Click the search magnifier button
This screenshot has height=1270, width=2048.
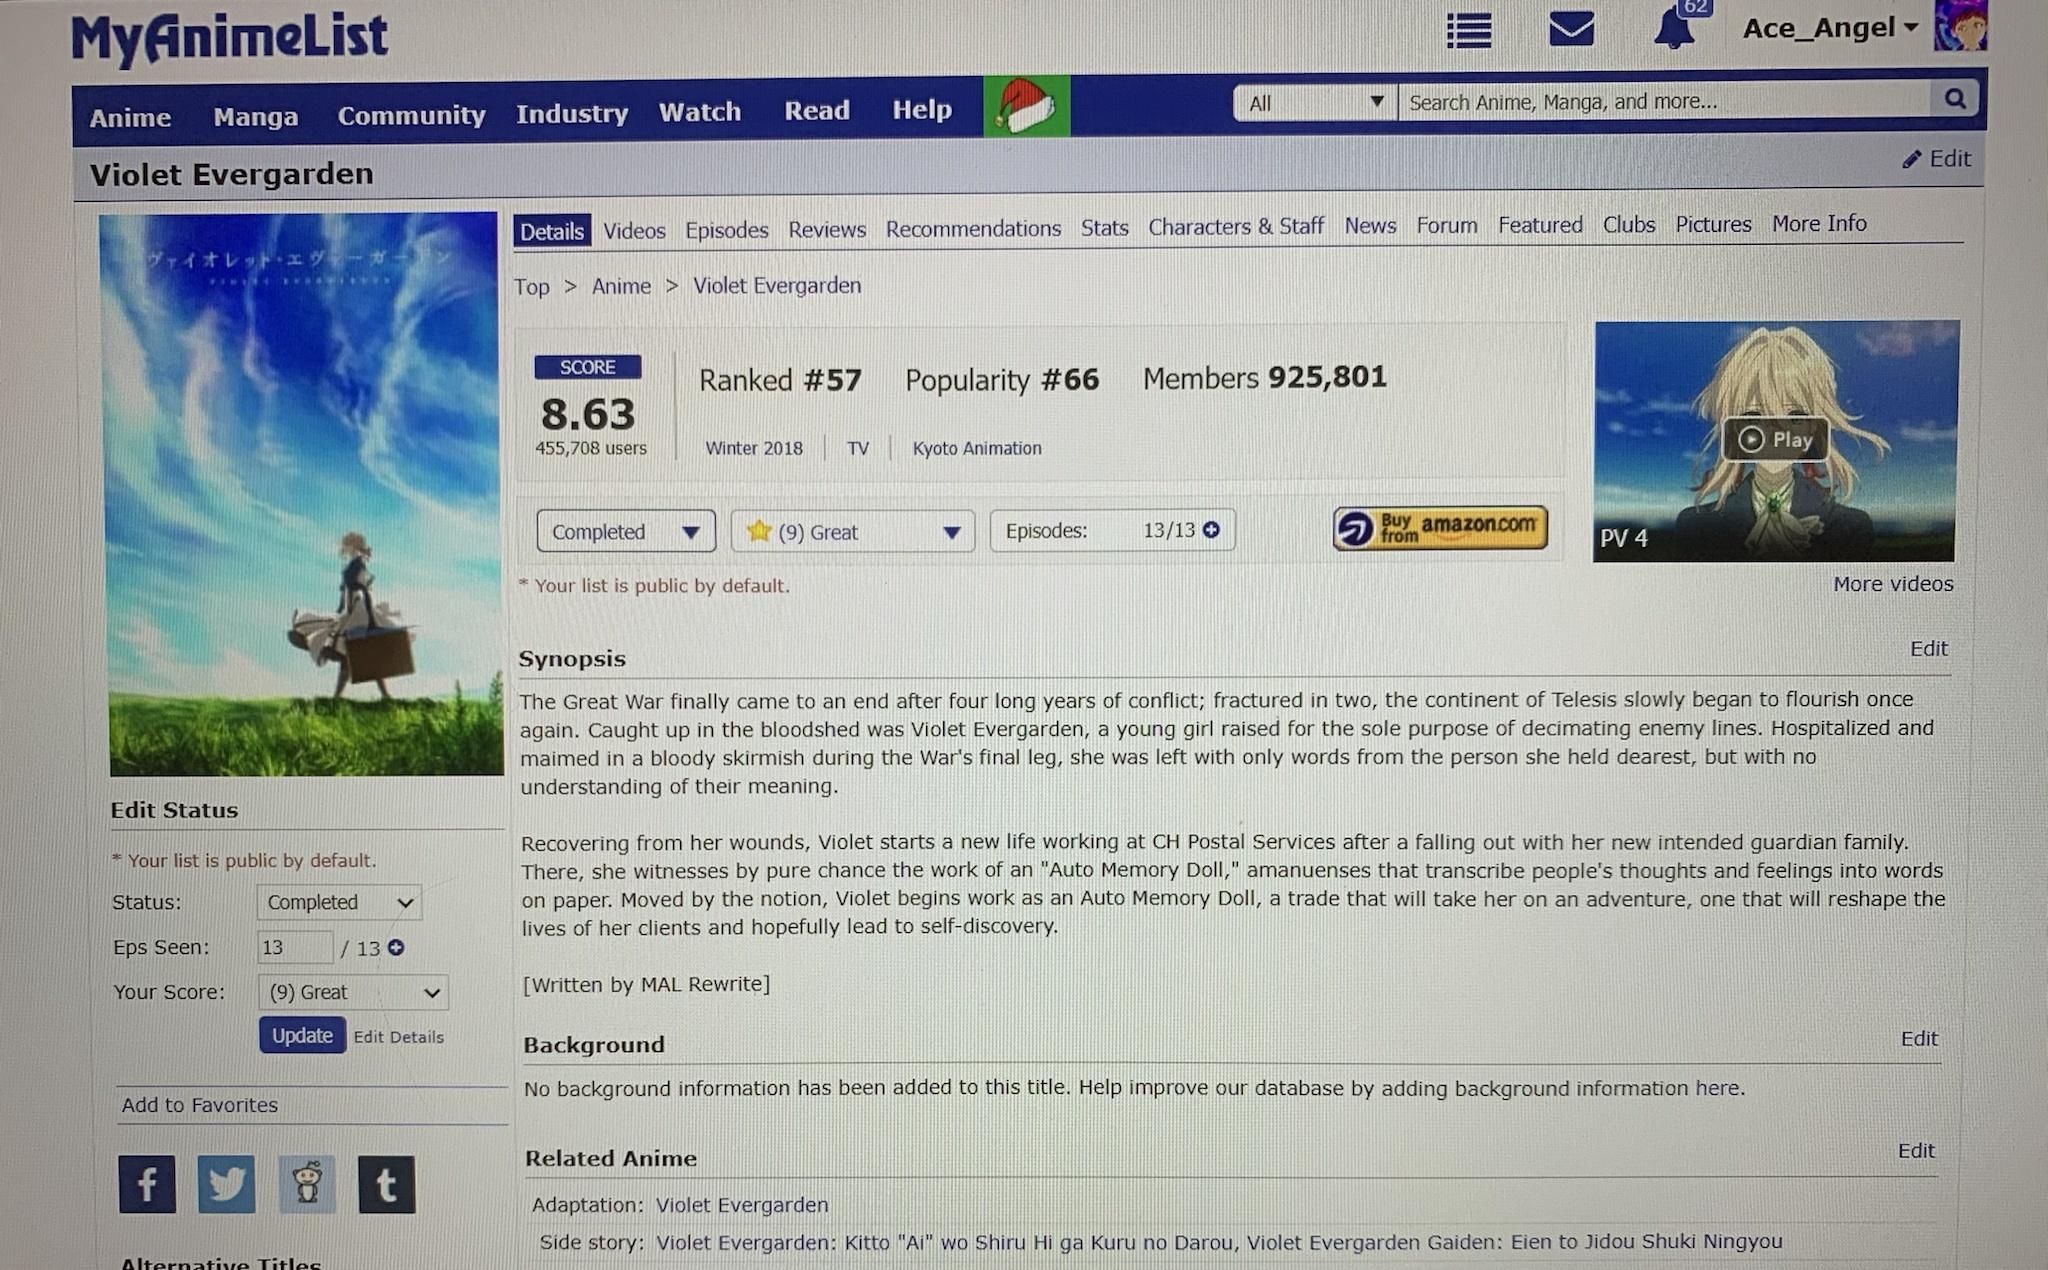point(1955,99)
